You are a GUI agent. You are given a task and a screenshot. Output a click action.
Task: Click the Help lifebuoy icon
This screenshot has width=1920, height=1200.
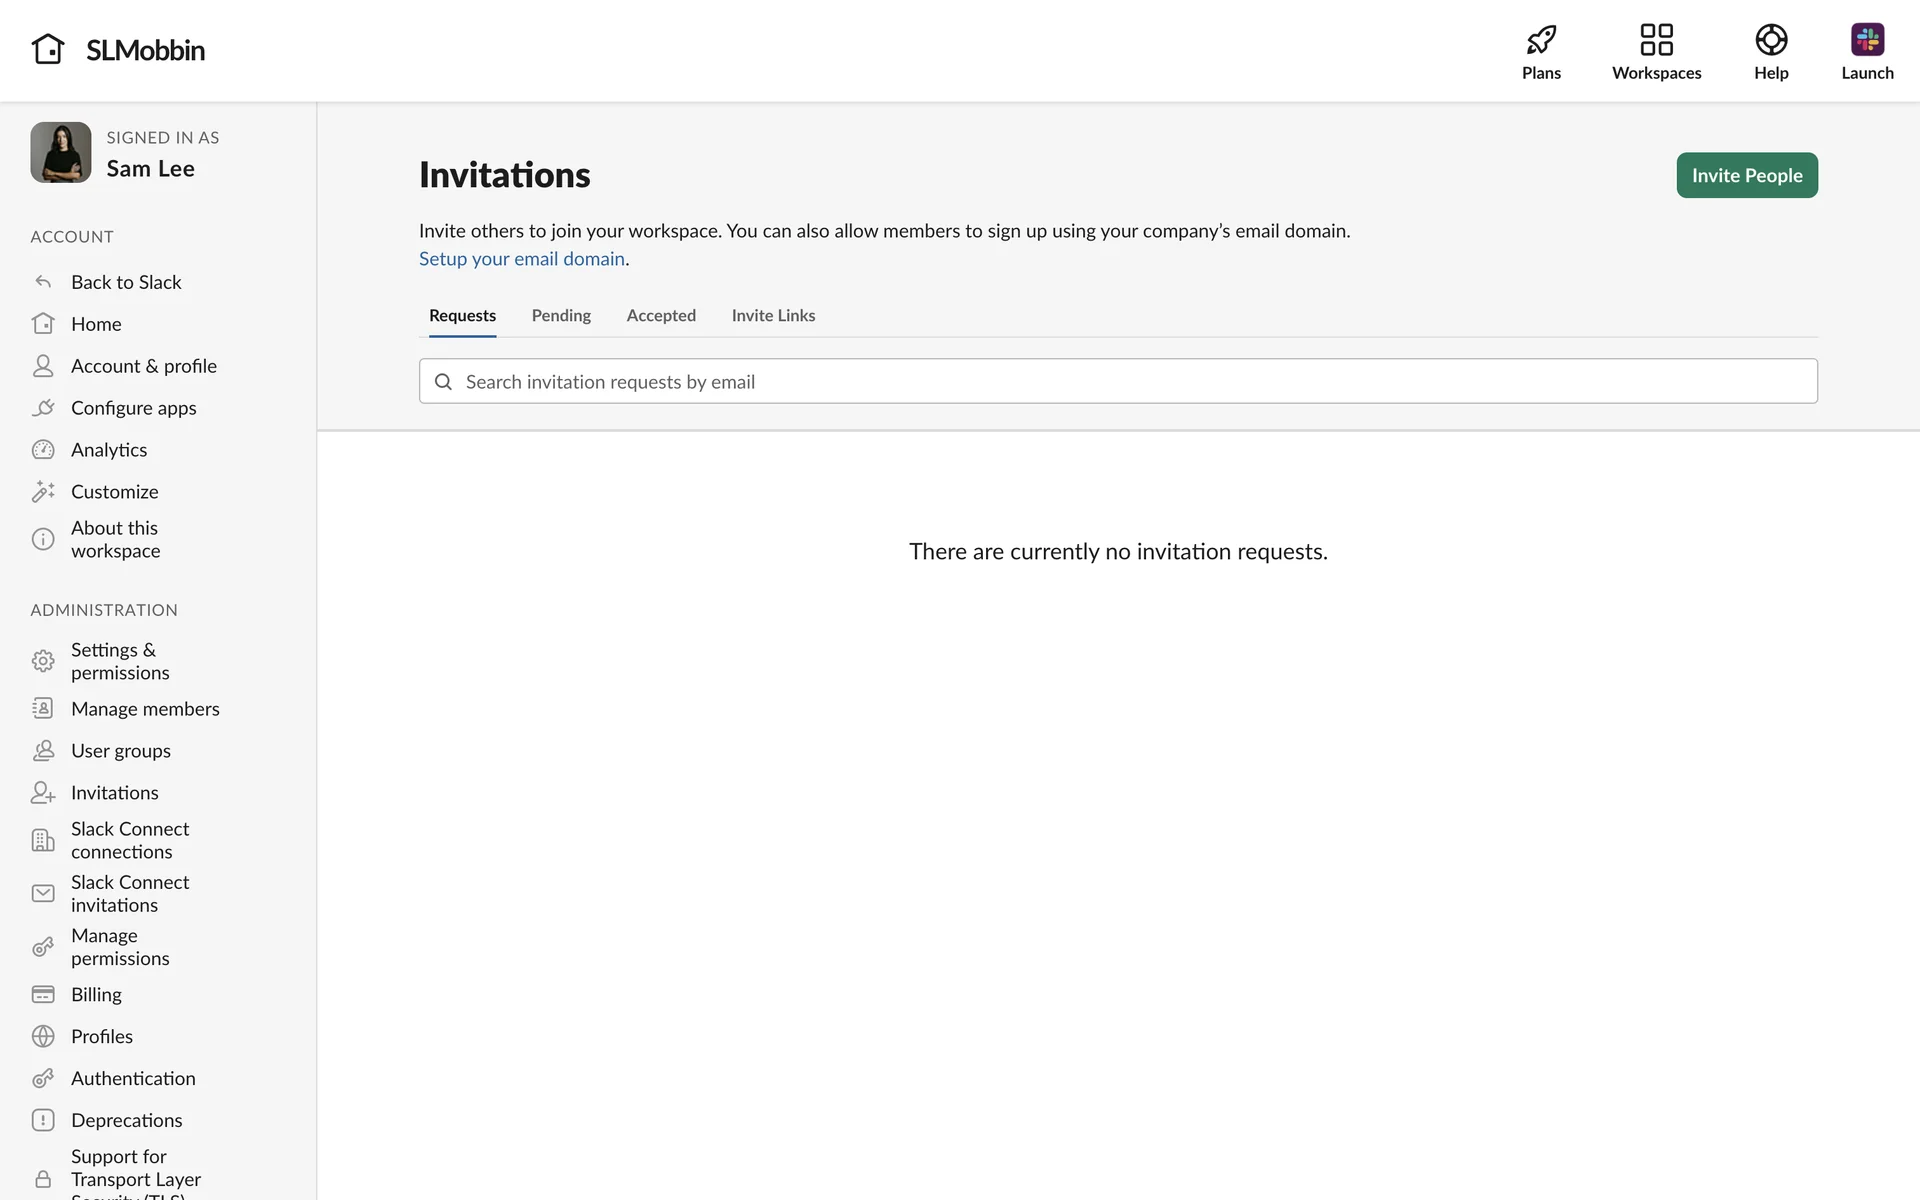1770,40
